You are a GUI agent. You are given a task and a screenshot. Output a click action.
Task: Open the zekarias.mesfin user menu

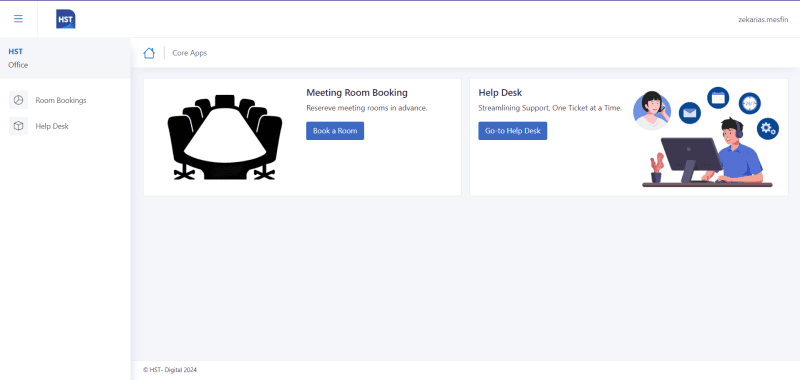click(763, 19)
